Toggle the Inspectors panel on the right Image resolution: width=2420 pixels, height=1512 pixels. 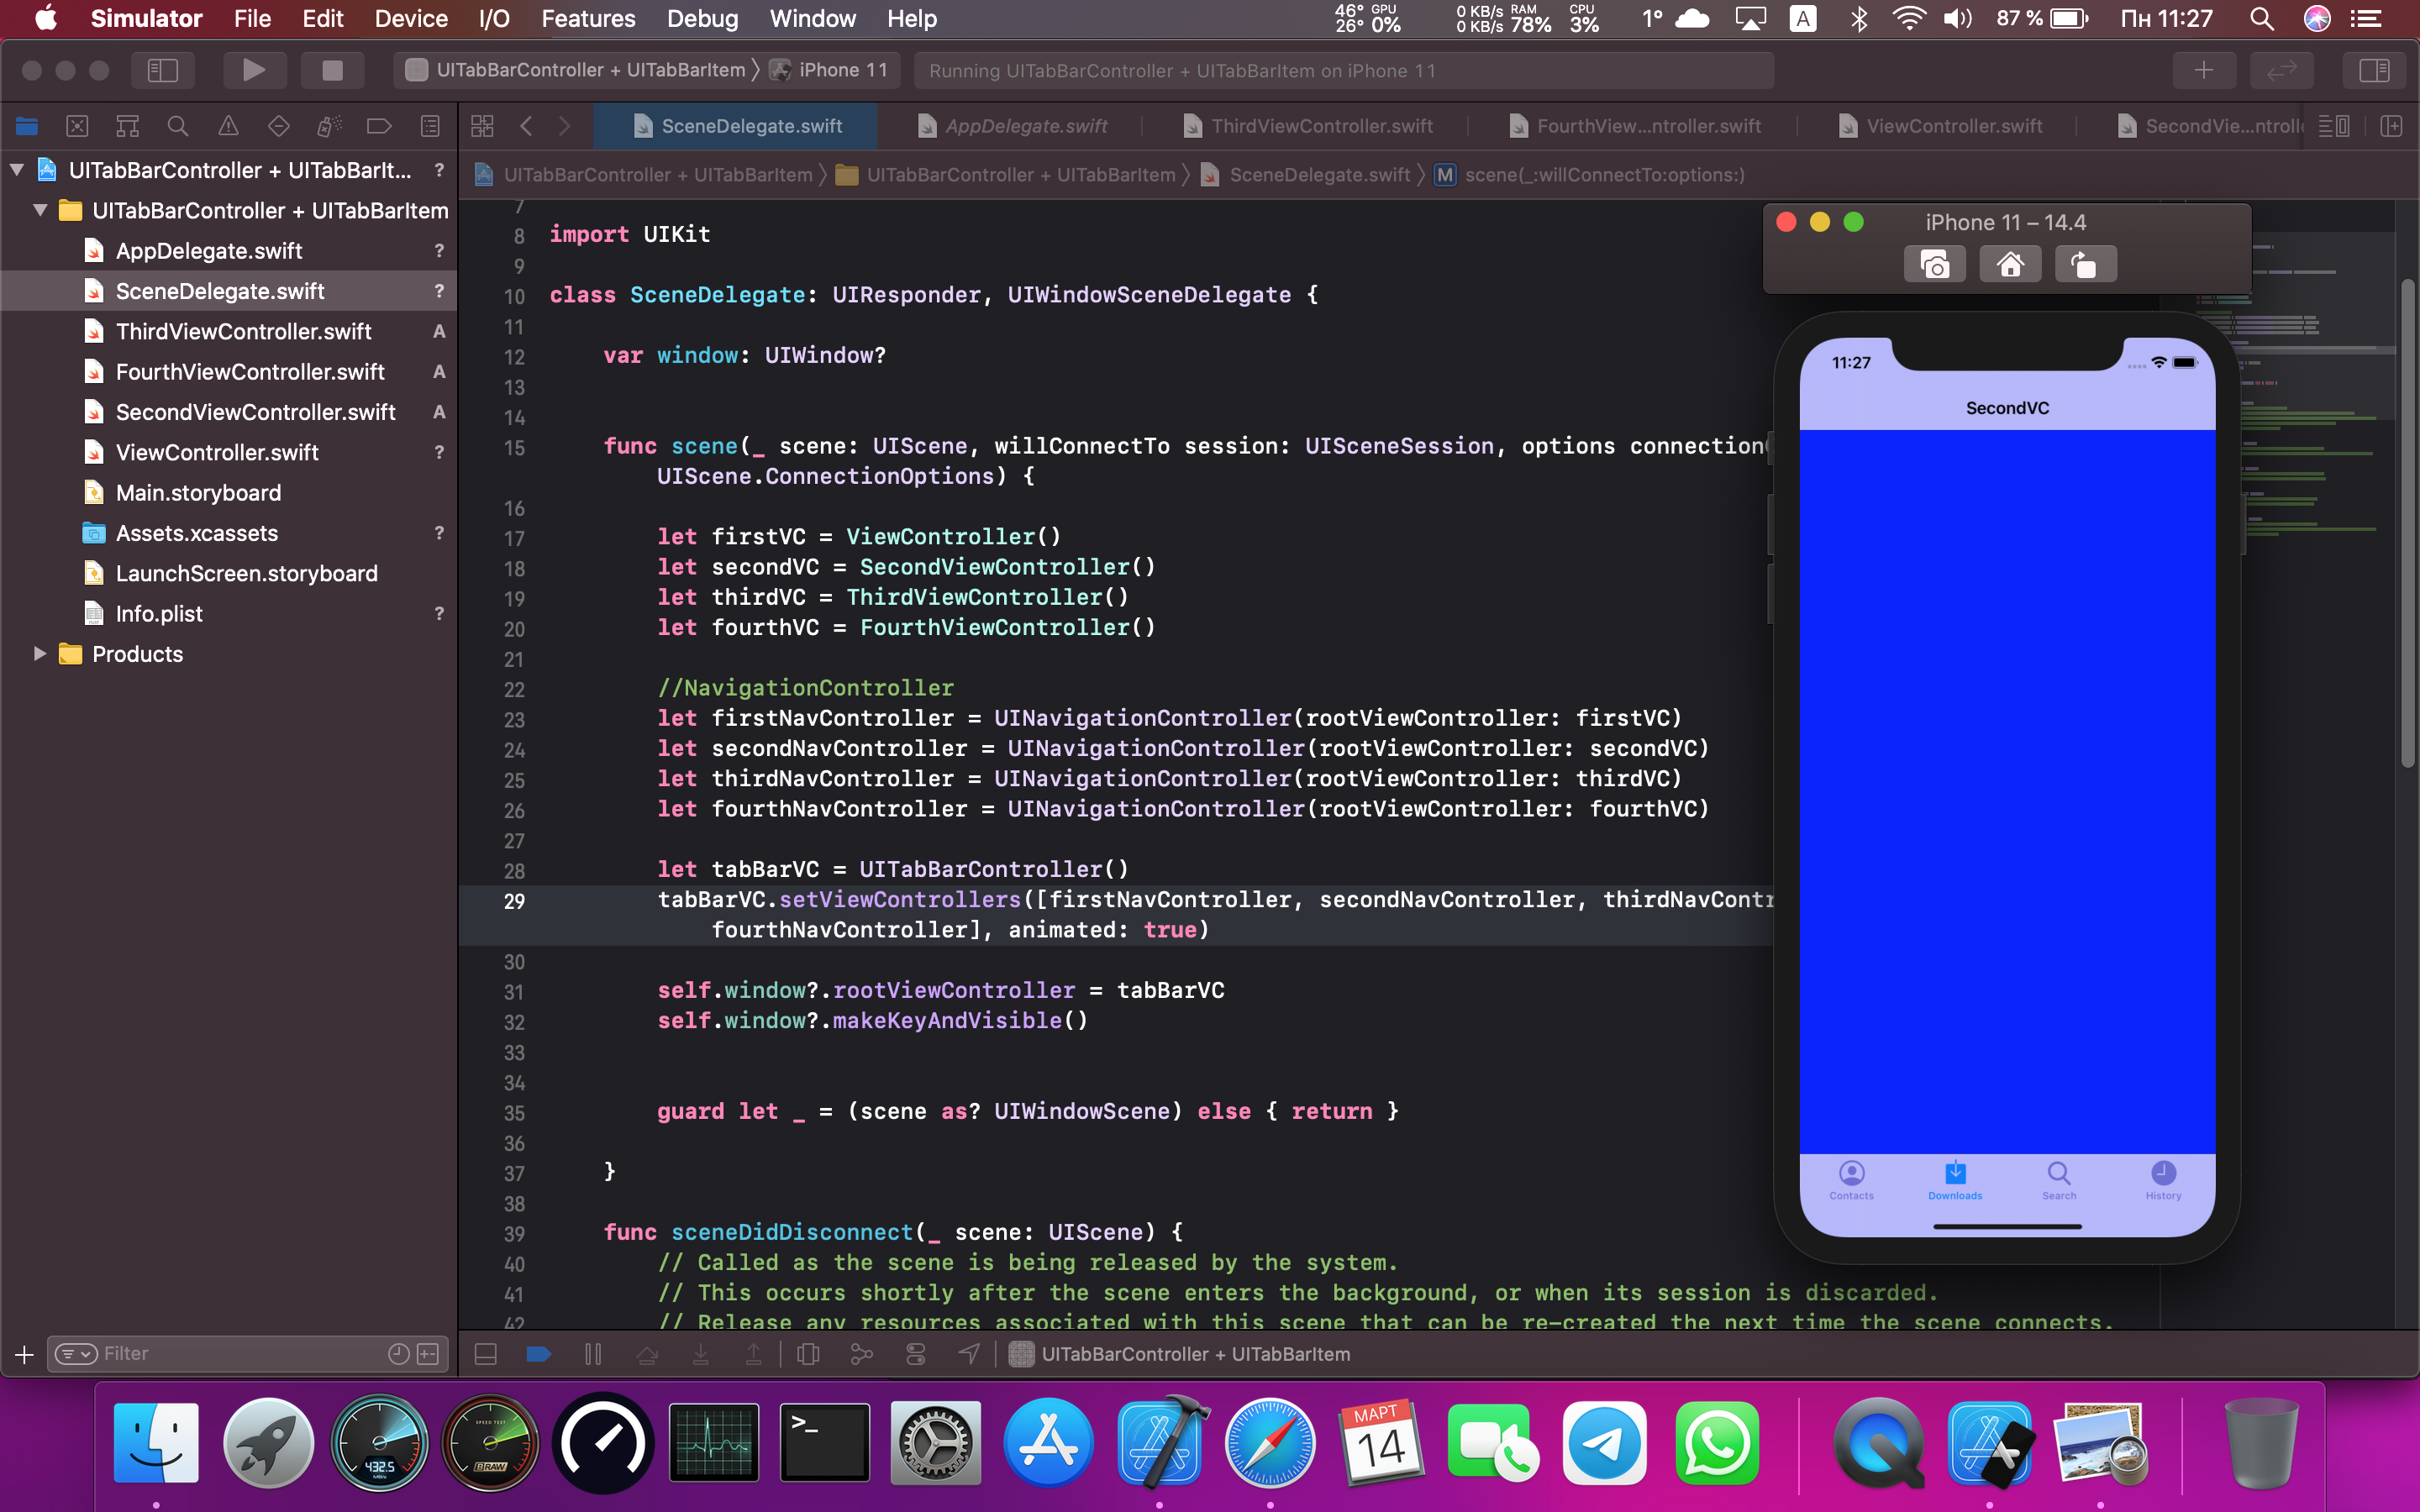(x=2373, y=70)
